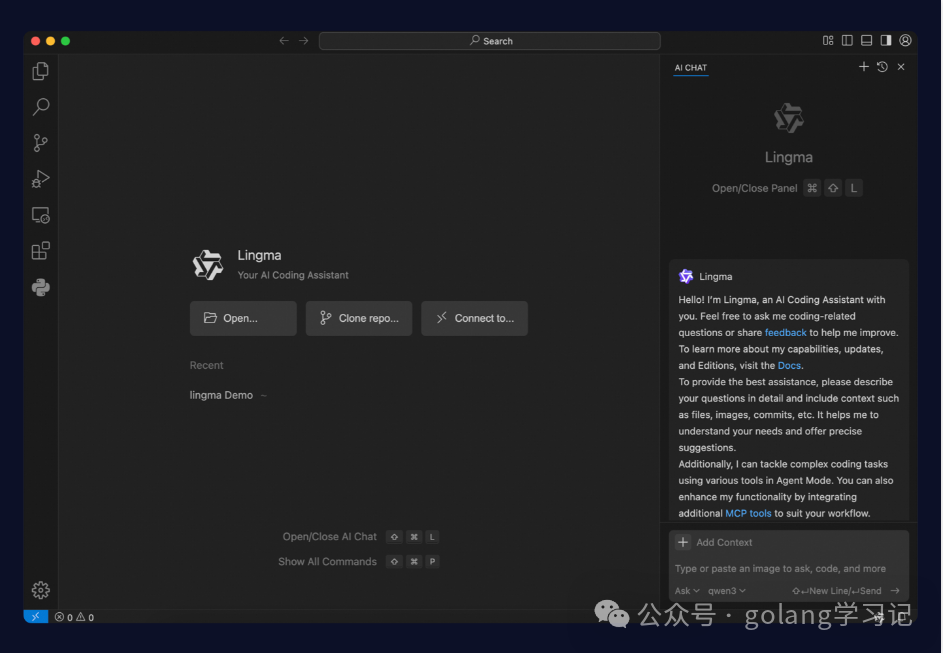This screenshot has width=943, height=653.
Task: Open the Remote Explorer view
Action: tap(40, 215)
